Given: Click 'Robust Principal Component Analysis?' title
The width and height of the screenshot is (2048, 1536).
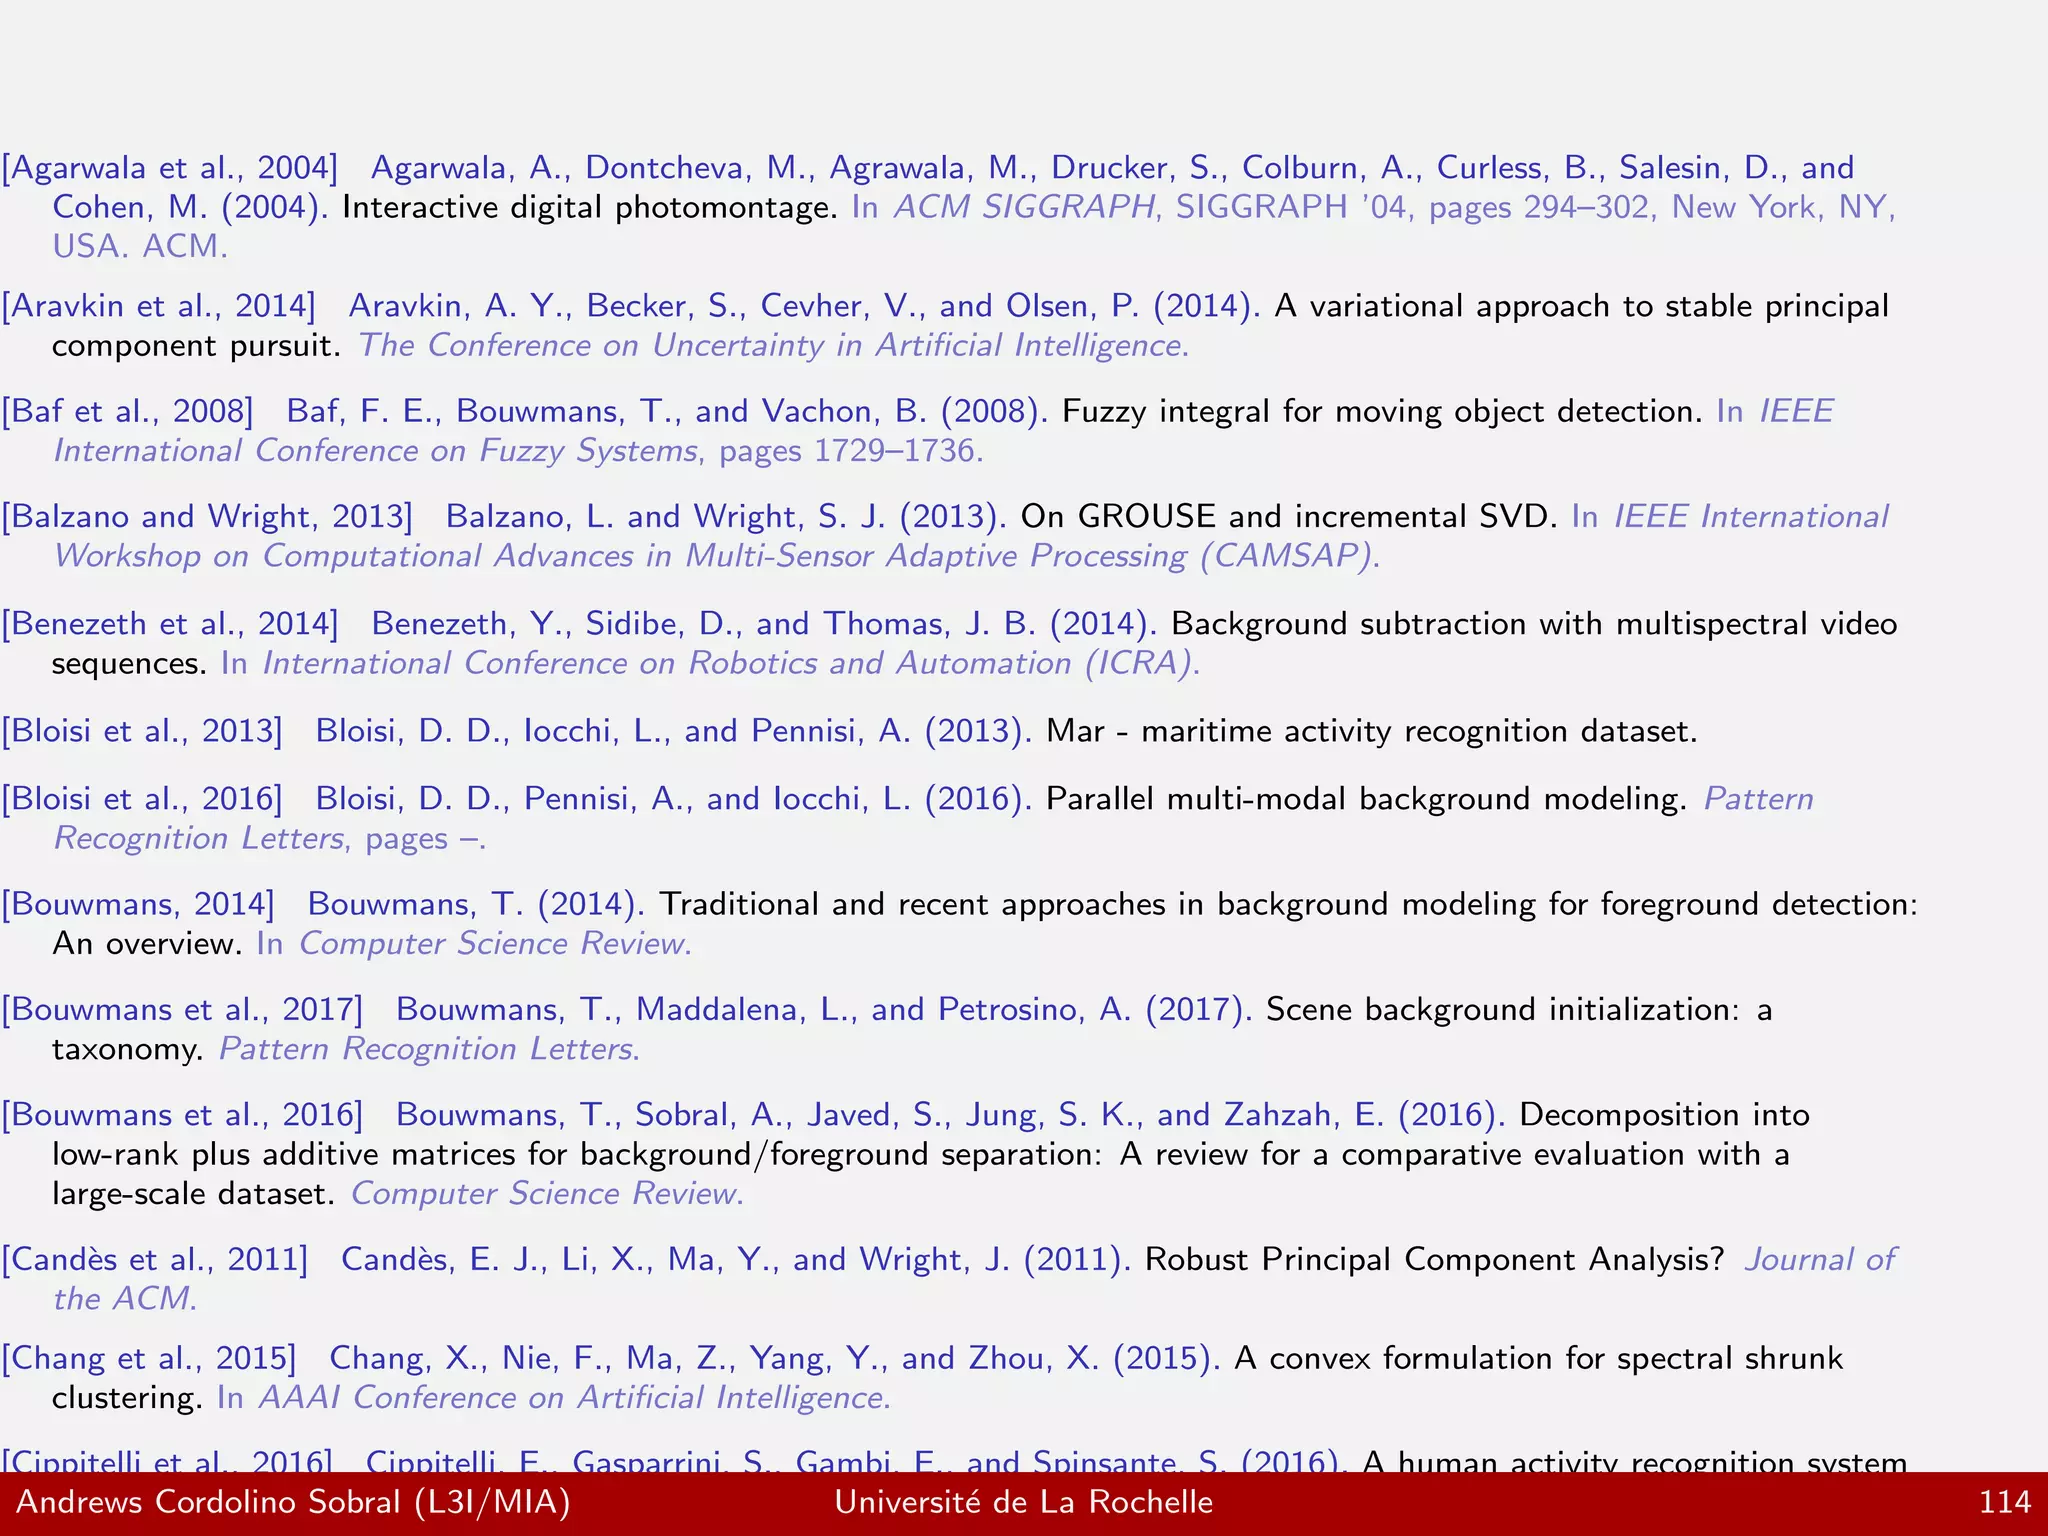Looking at the screenshot, I should pyautogui.click(x=1435, y=1260).
